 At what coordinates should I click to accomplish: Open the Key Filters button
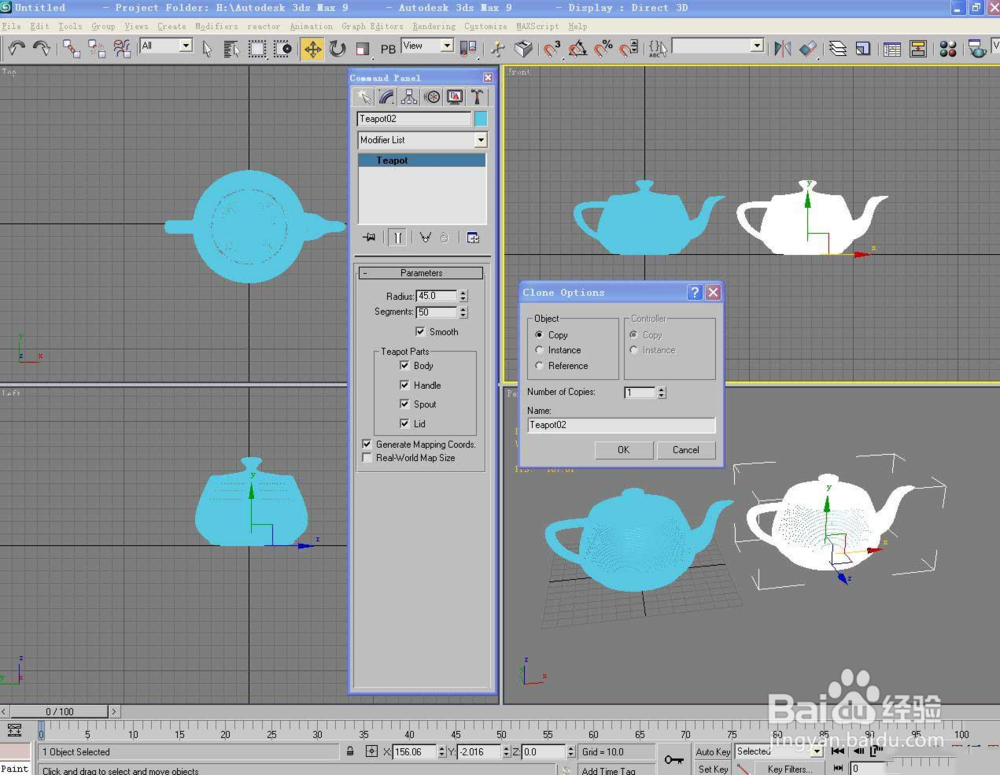(x=790, y=769)
